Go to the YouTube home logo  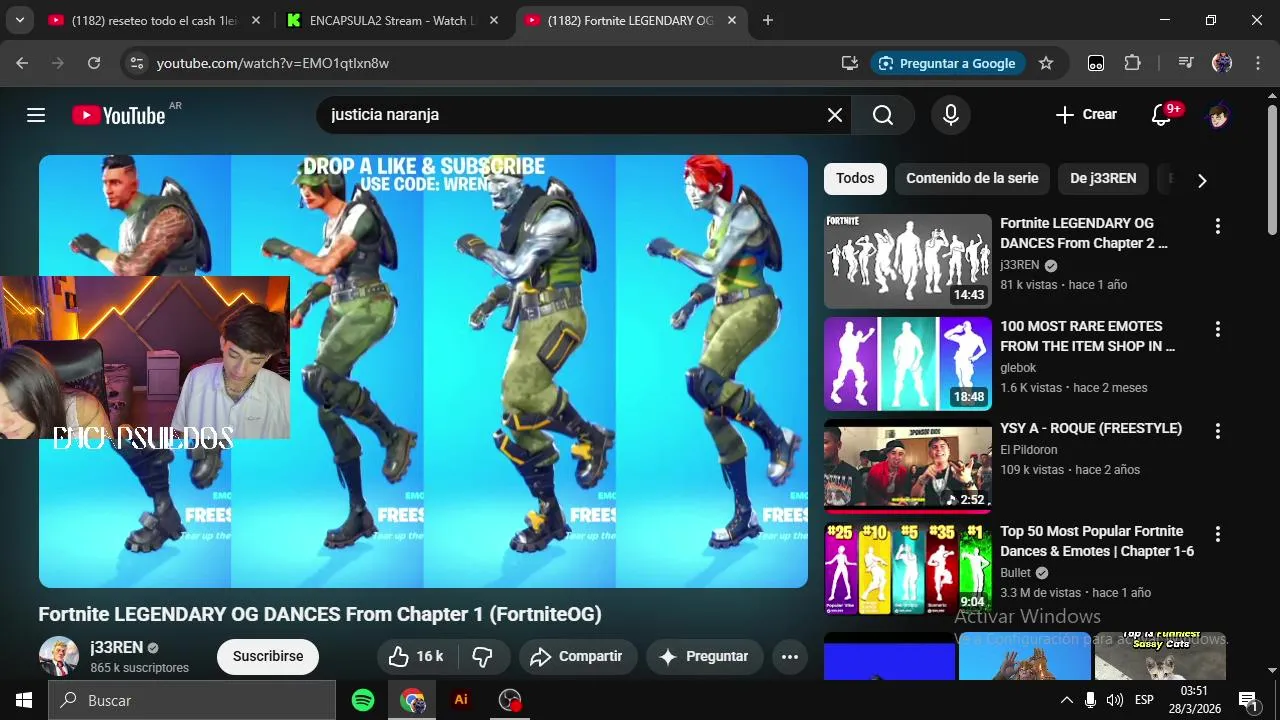[120, 115]
